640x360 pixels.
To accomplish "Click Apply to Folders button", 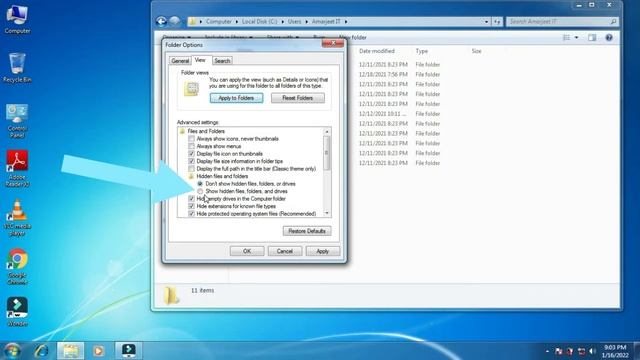I will (x=236, y=98).
